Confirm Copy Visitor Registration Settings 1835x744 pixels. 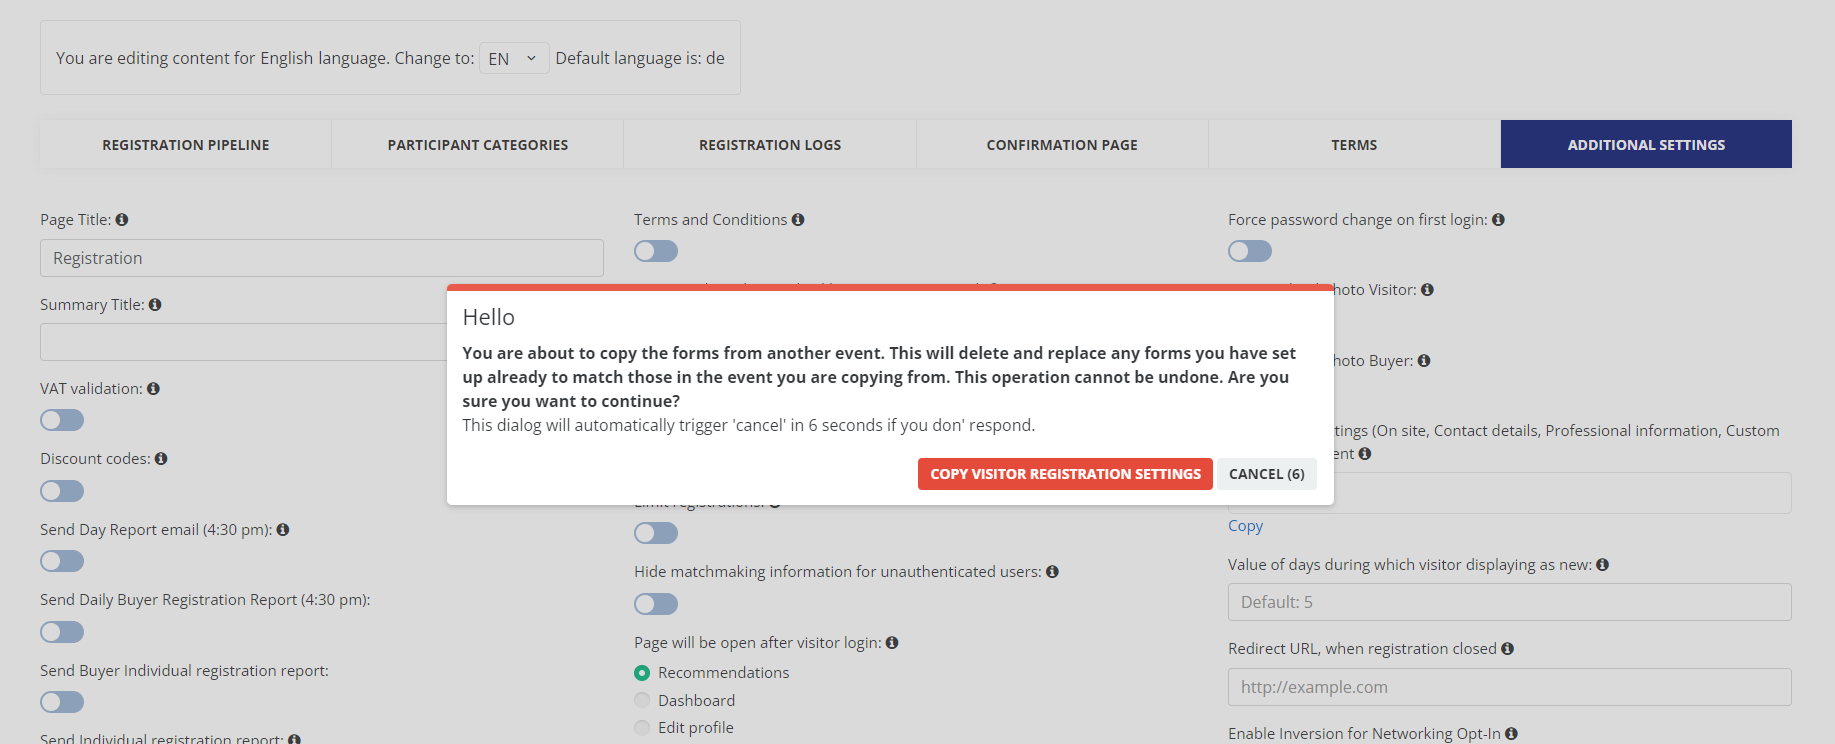click(1065, 474)
